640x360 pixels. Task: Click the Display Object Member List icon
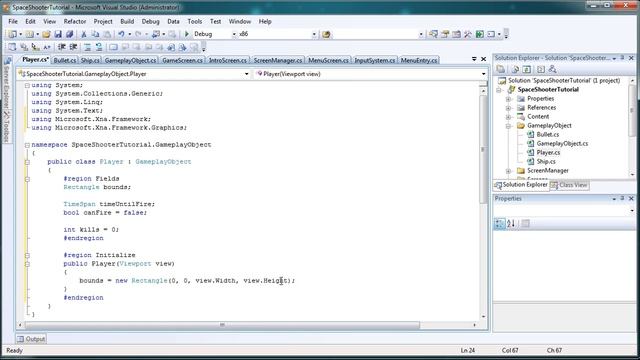tap(12, 47)
